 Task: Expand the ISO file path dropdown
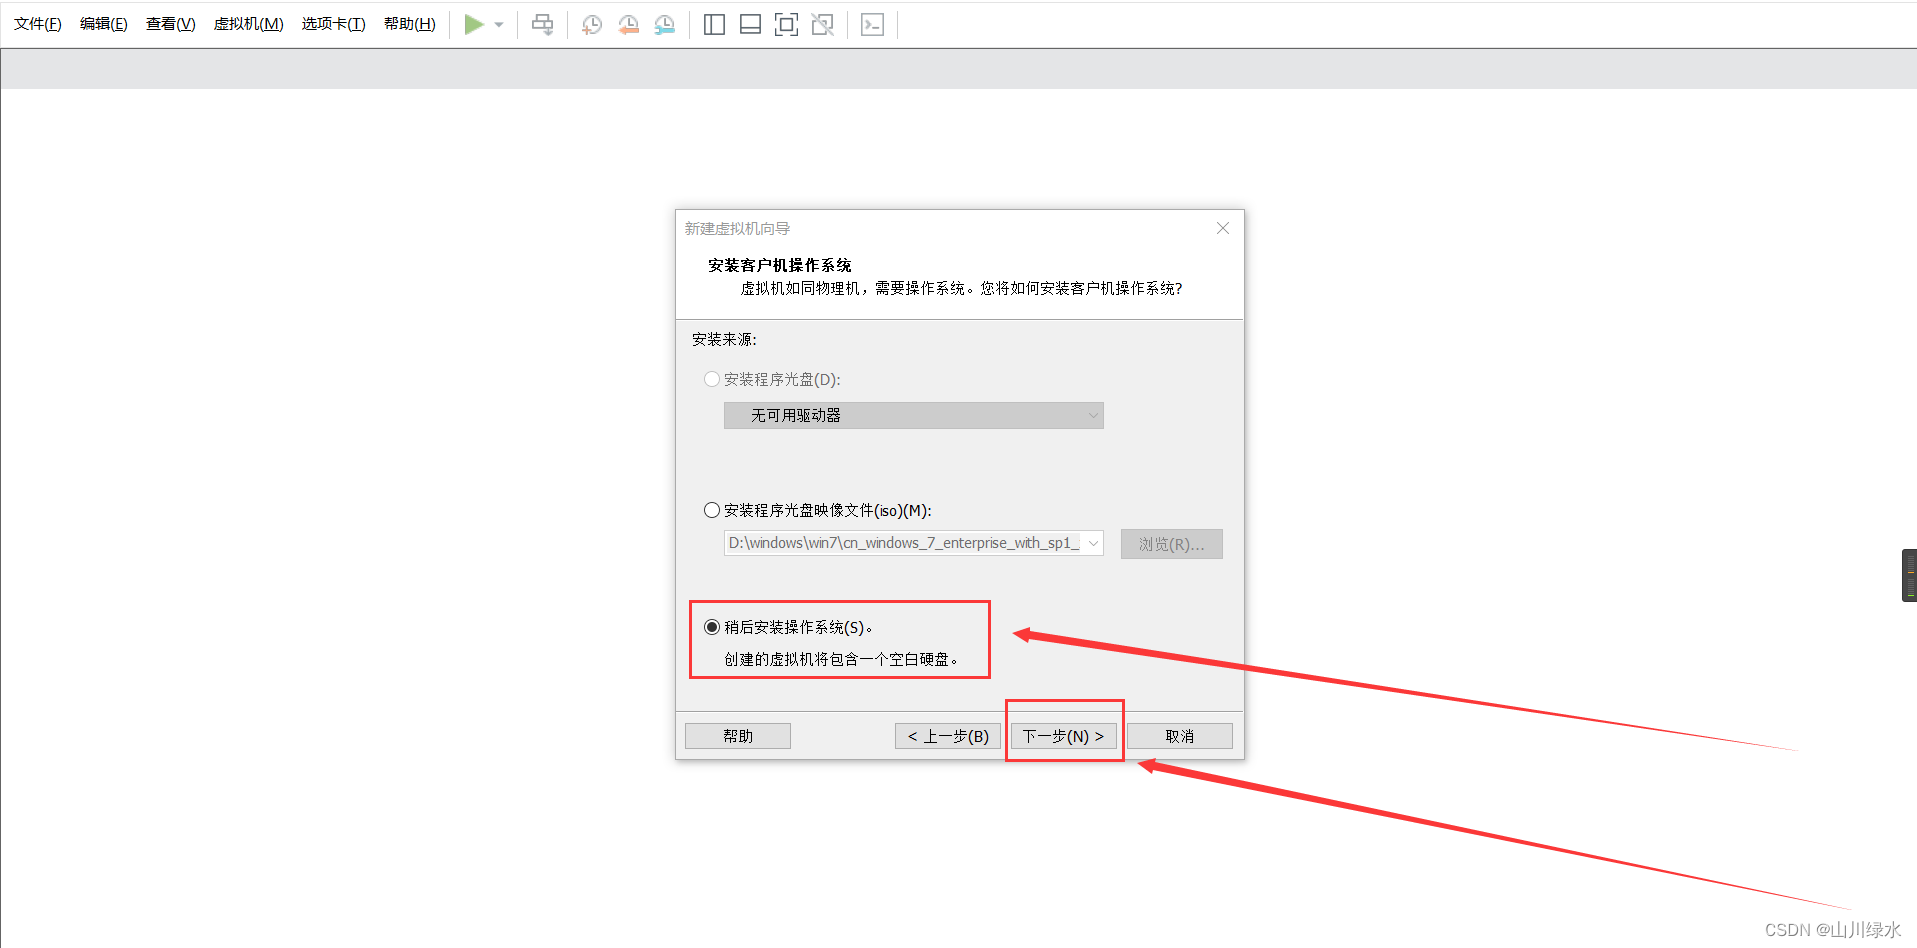1092,543
